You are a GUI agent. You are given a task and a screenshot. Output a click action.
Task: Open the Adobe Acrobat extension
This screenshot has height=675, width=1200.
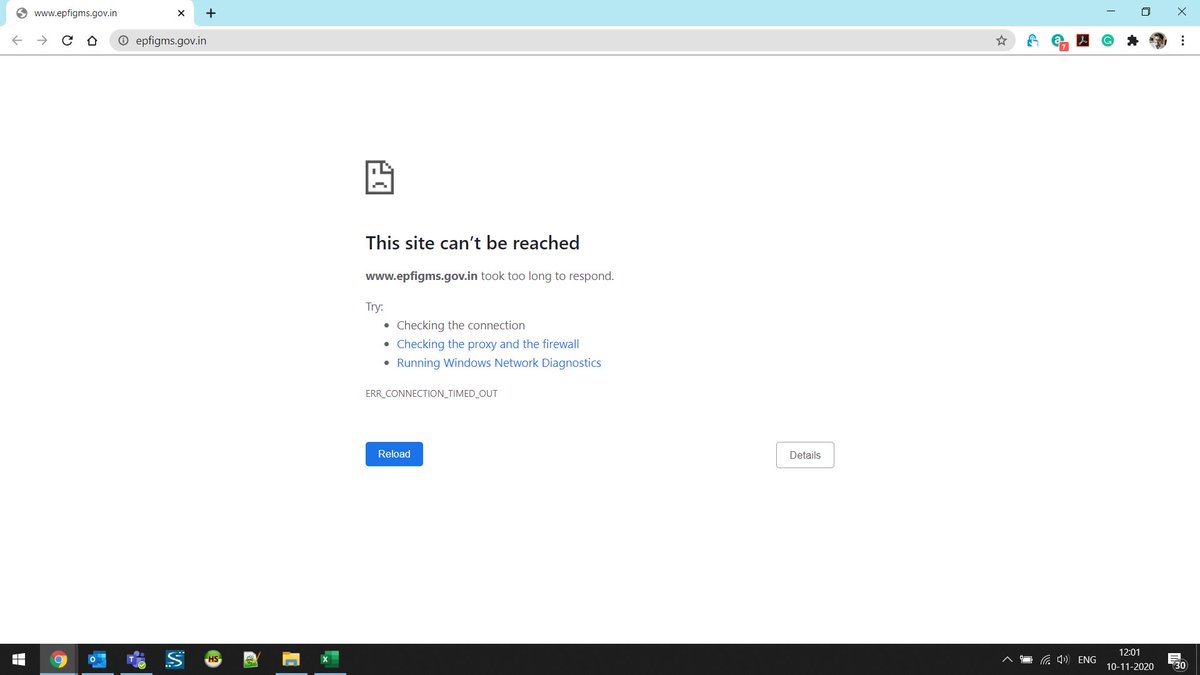(x=1082, y=41)
